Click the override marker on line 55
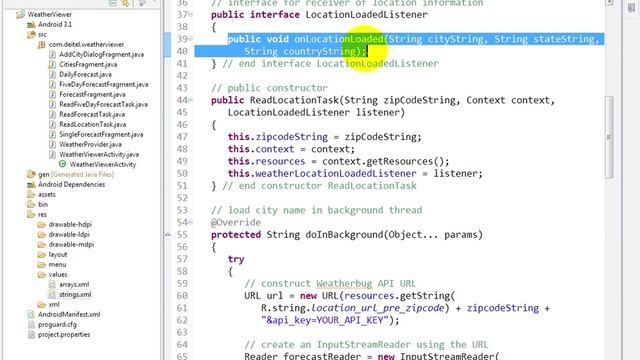 point(168,235)
